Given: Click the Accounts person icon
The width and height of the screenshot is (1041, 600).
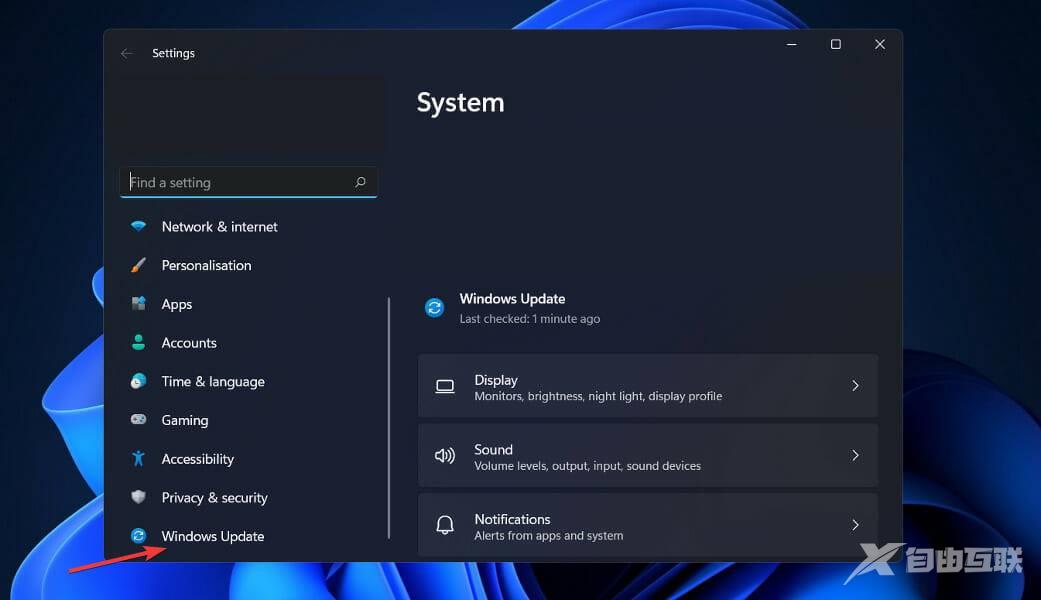Looking at the screenshot, I should tap(139, 343).
